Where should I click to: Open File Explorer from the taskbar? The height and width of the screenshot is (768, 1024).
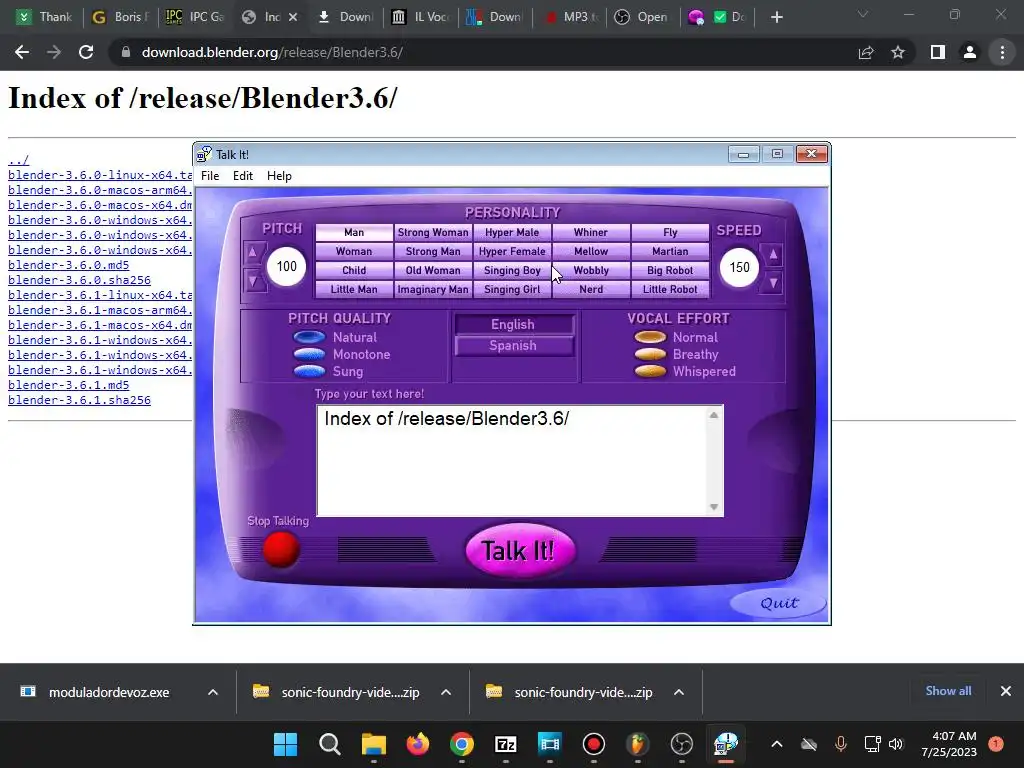click(374, 744)
